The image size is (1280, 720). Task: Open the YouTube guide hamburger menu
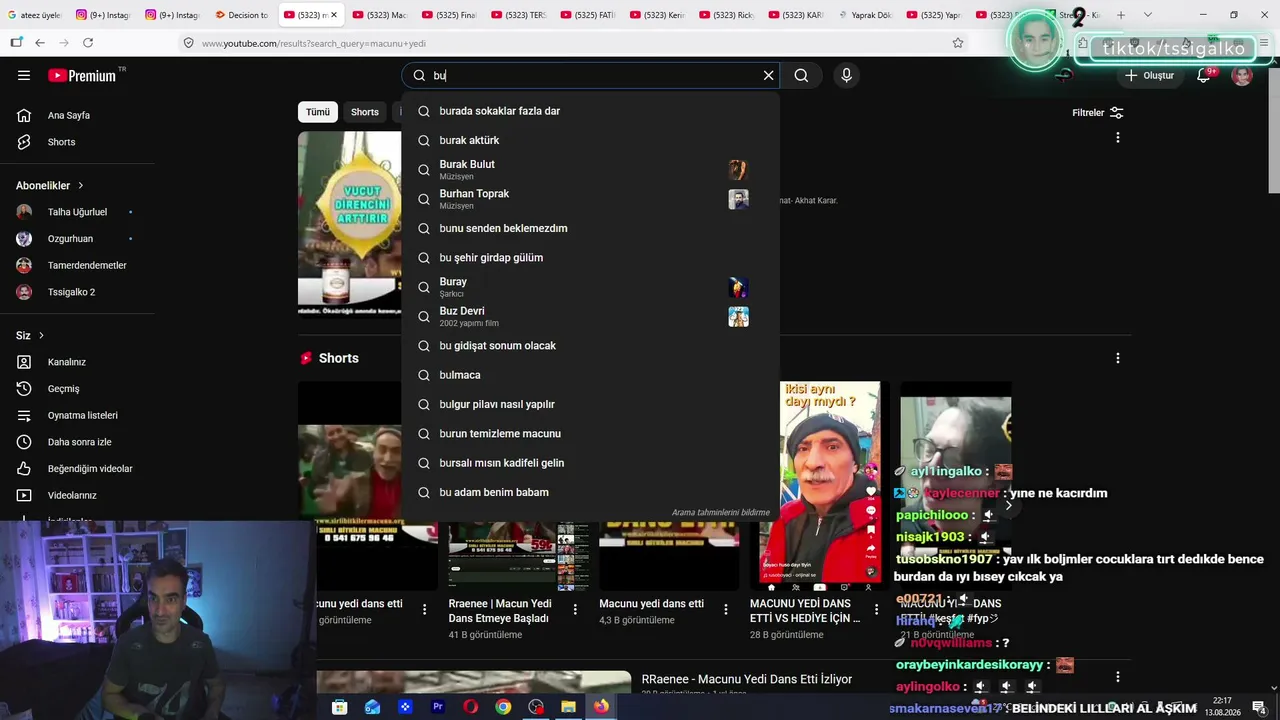(24, 75)
